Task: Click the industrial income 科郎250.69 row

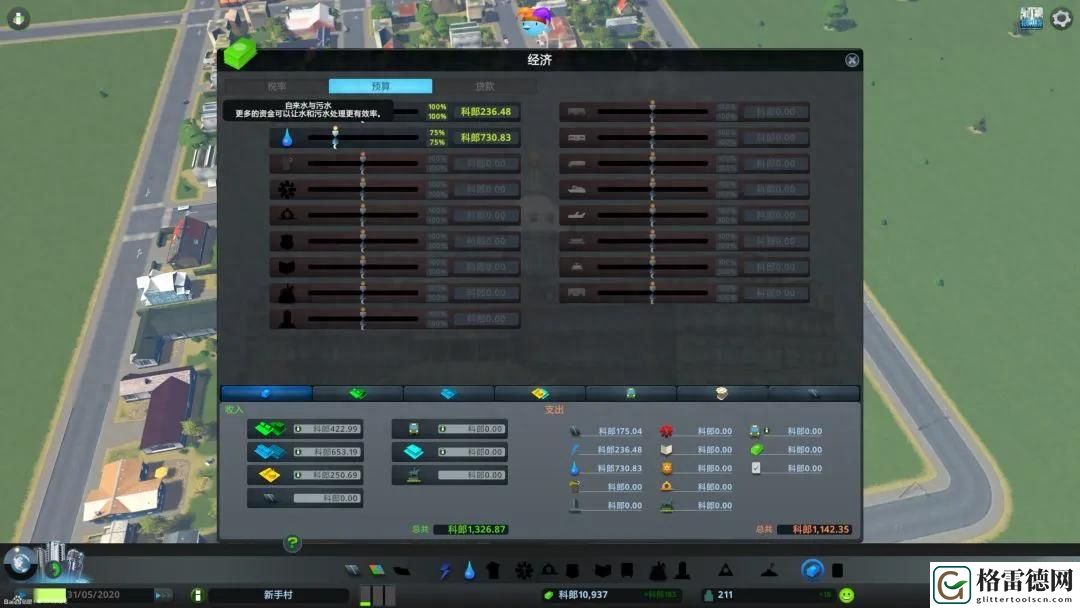Action: click(305, 475)
